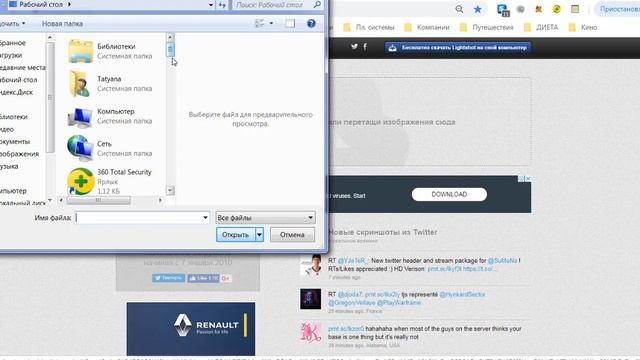This screenshot has height=360, width=640.
Task: Select Загрузки in navigation pane
Action: (x=11, y=55)
